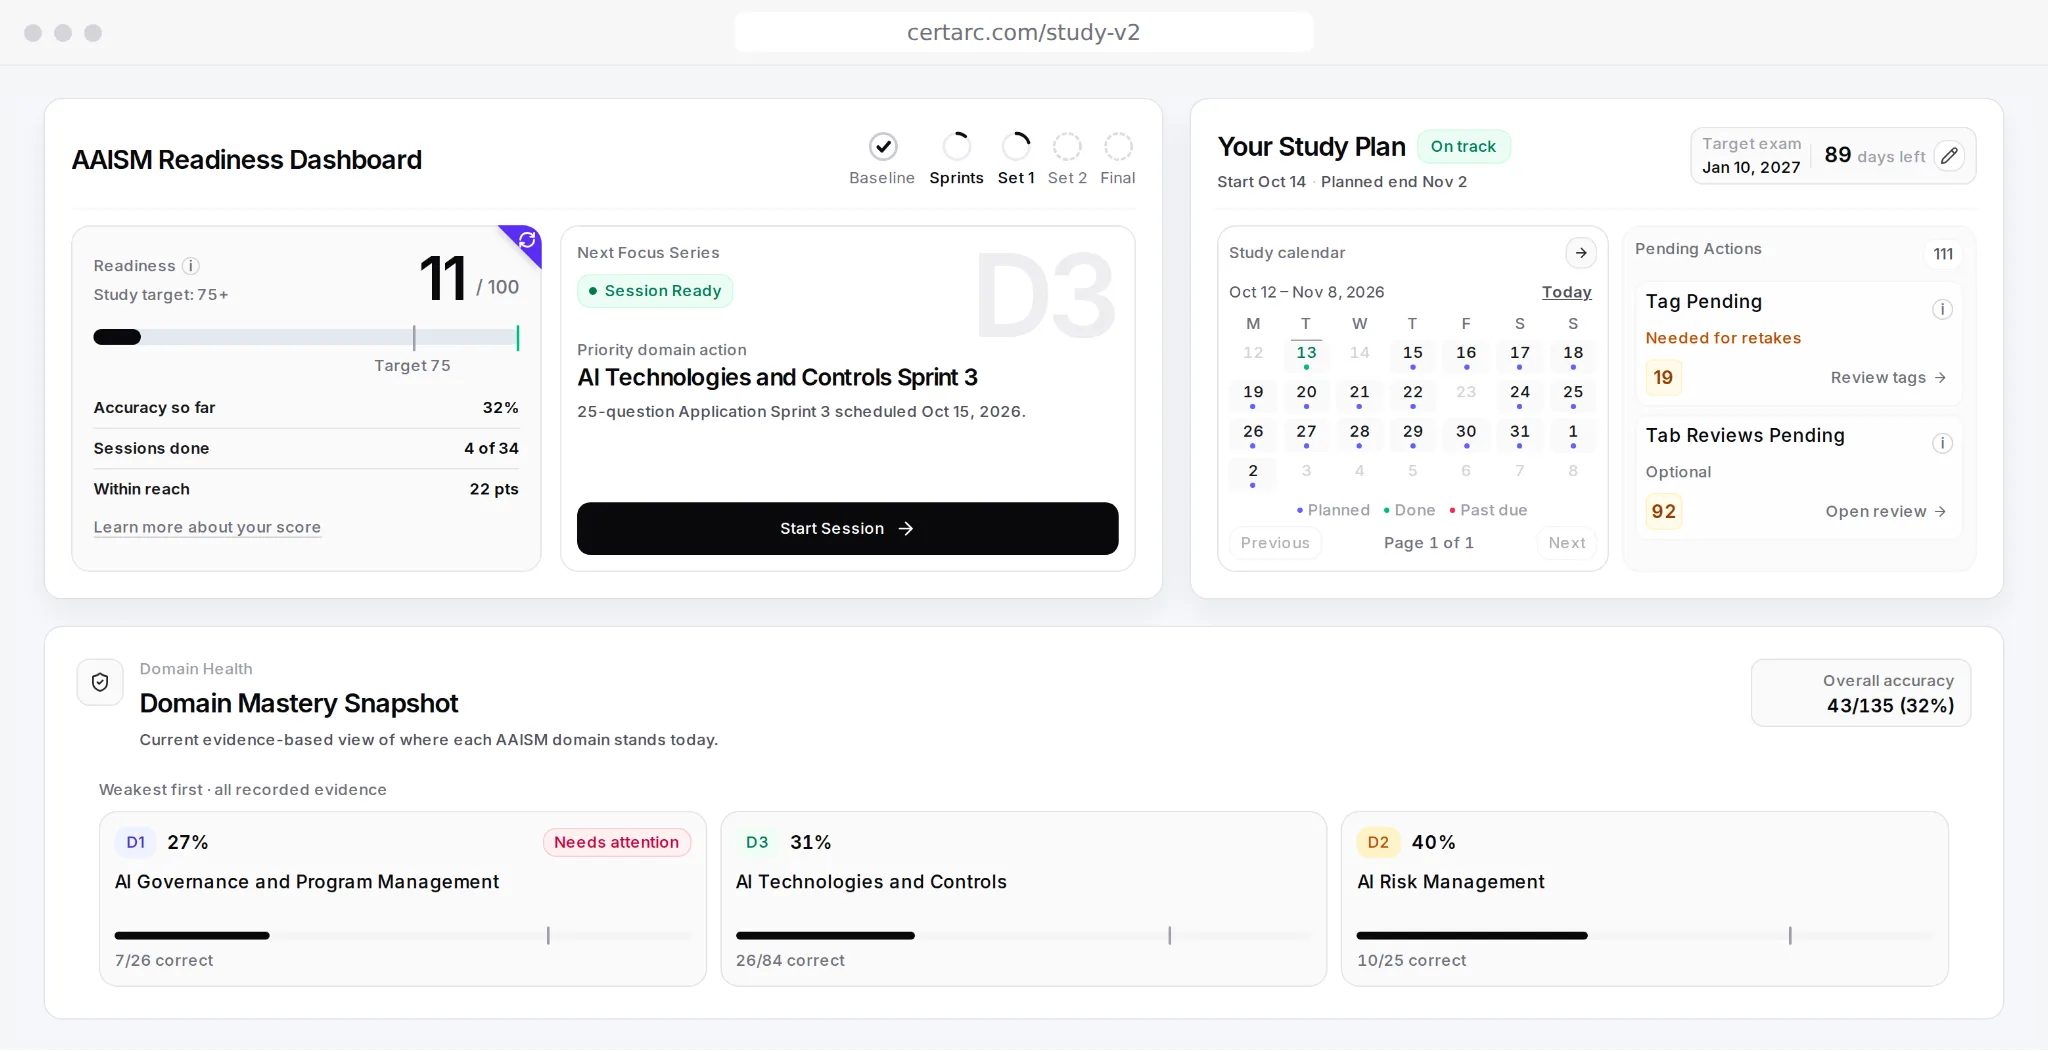Click Tab Reviews Pending info icon
This screenshot has width=2048, height=1052.
[1942, 443]
